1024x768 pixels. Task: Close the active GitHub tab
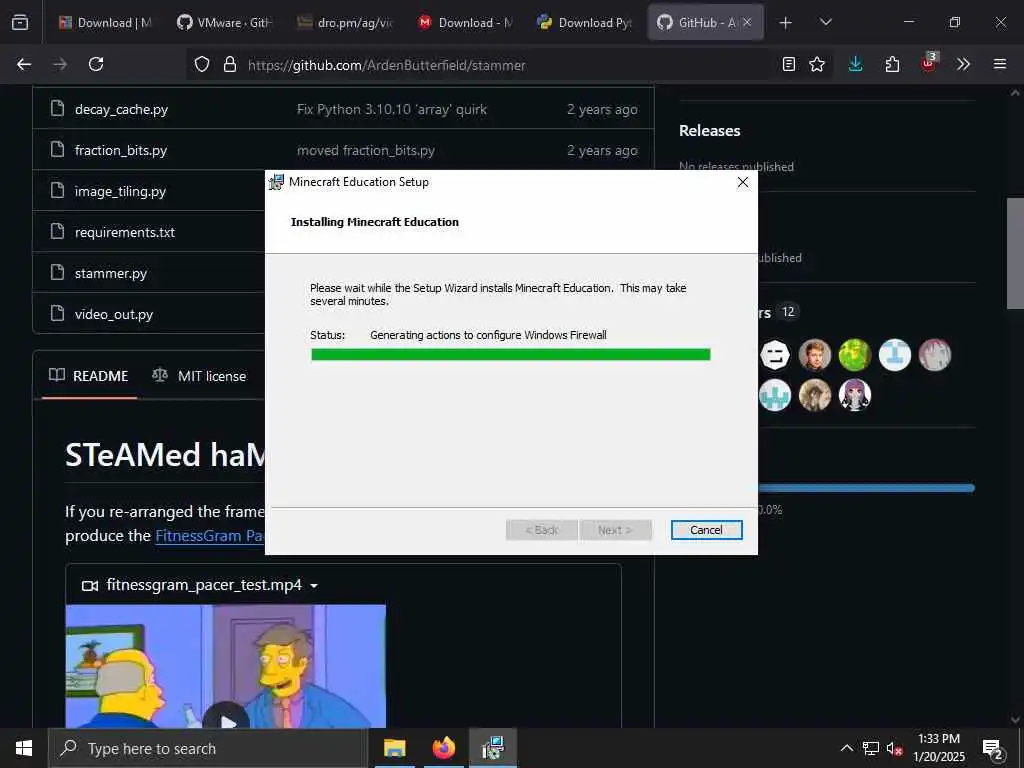pos(747,22)
